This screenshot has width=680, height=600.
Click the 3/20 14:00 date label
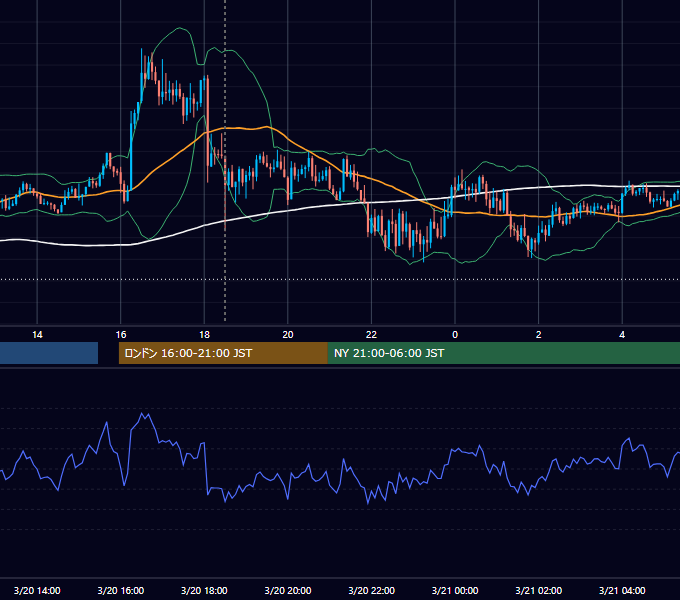[37, 590]
